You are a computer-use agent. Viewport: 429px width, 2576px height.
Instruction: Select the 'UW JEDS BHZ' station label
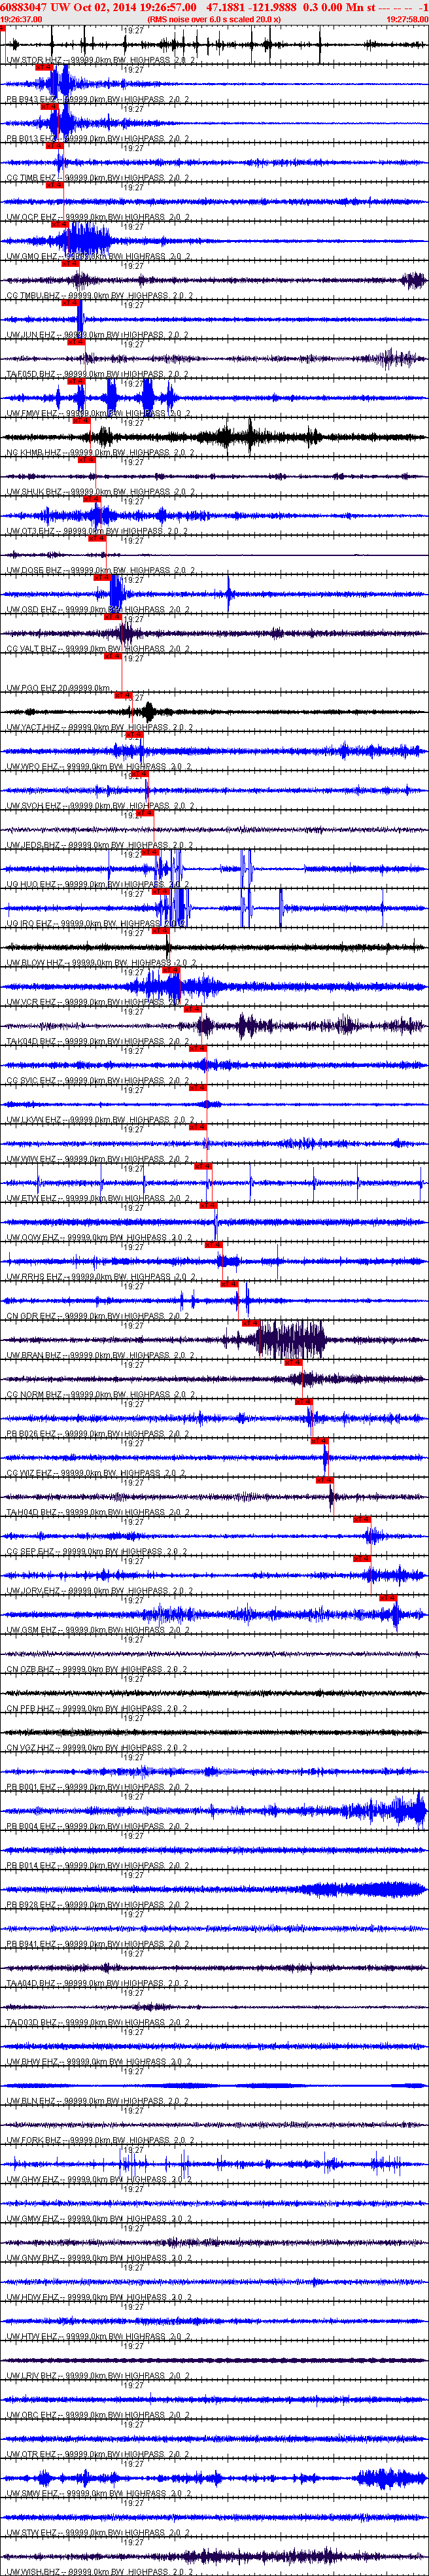coord(34,845)
